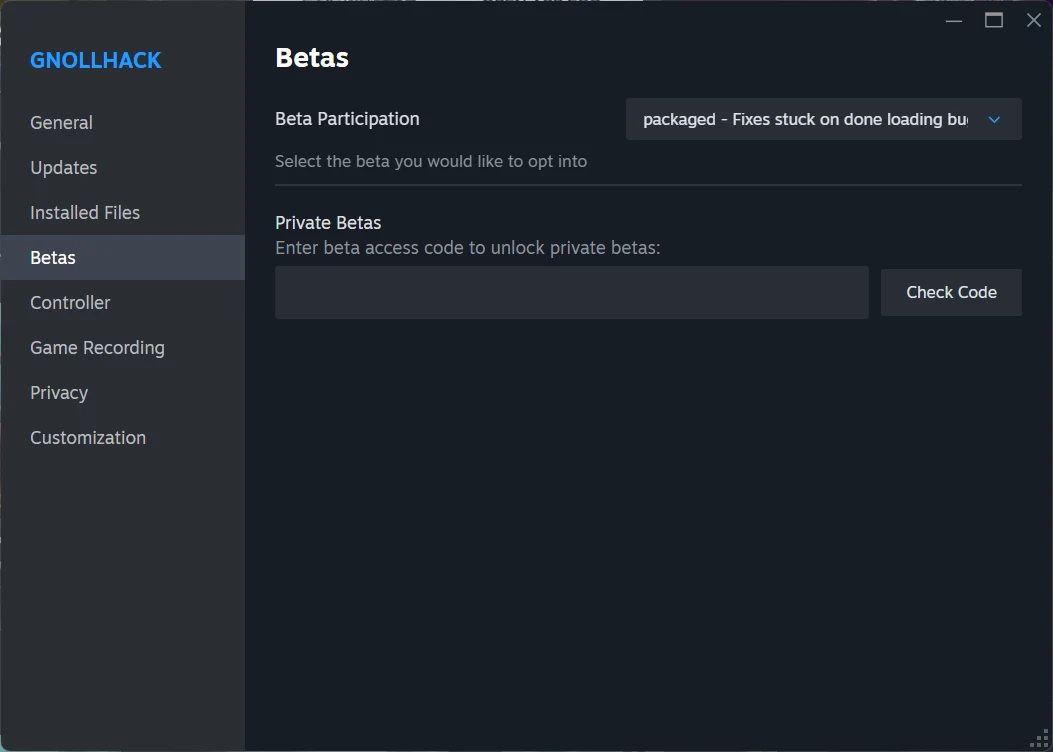The height and width of the screenshot is (752, 1053).
Task: Click the Betas page heading
Action: (312, 58)
